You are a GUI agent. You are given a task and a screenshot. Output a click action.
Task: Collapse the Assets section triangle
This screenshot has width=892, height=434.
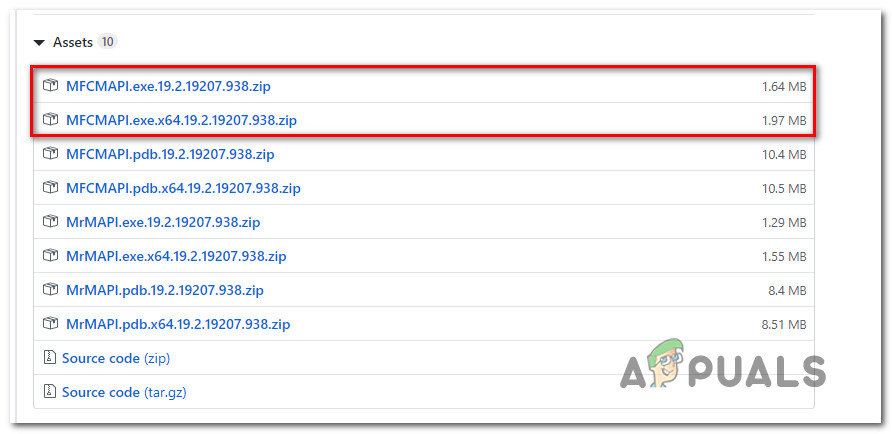pos(39,43)
